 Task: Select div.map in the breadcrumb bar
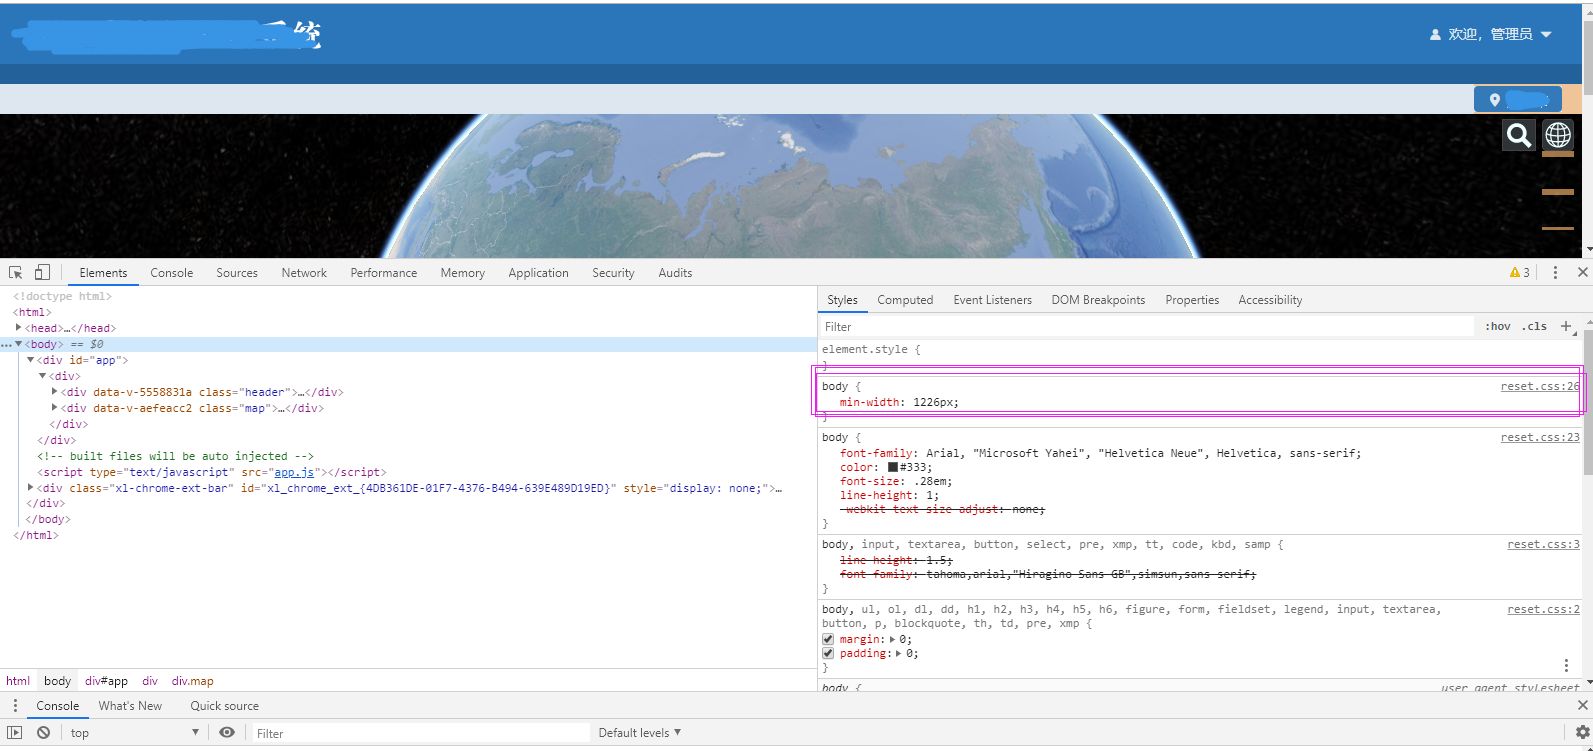pyautogui.click(x=193, y=680)
